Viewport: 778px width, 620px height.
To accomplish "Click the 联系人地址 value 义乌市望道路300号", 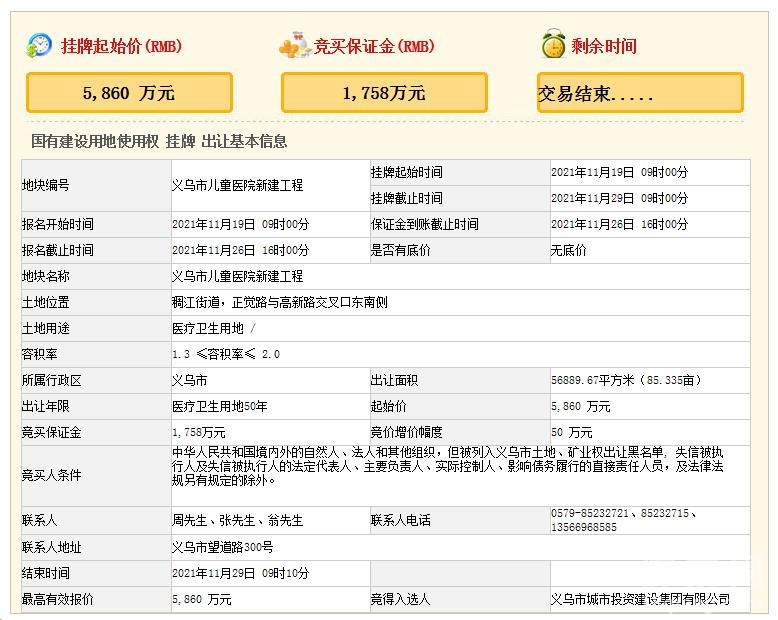I will [223, 547].
